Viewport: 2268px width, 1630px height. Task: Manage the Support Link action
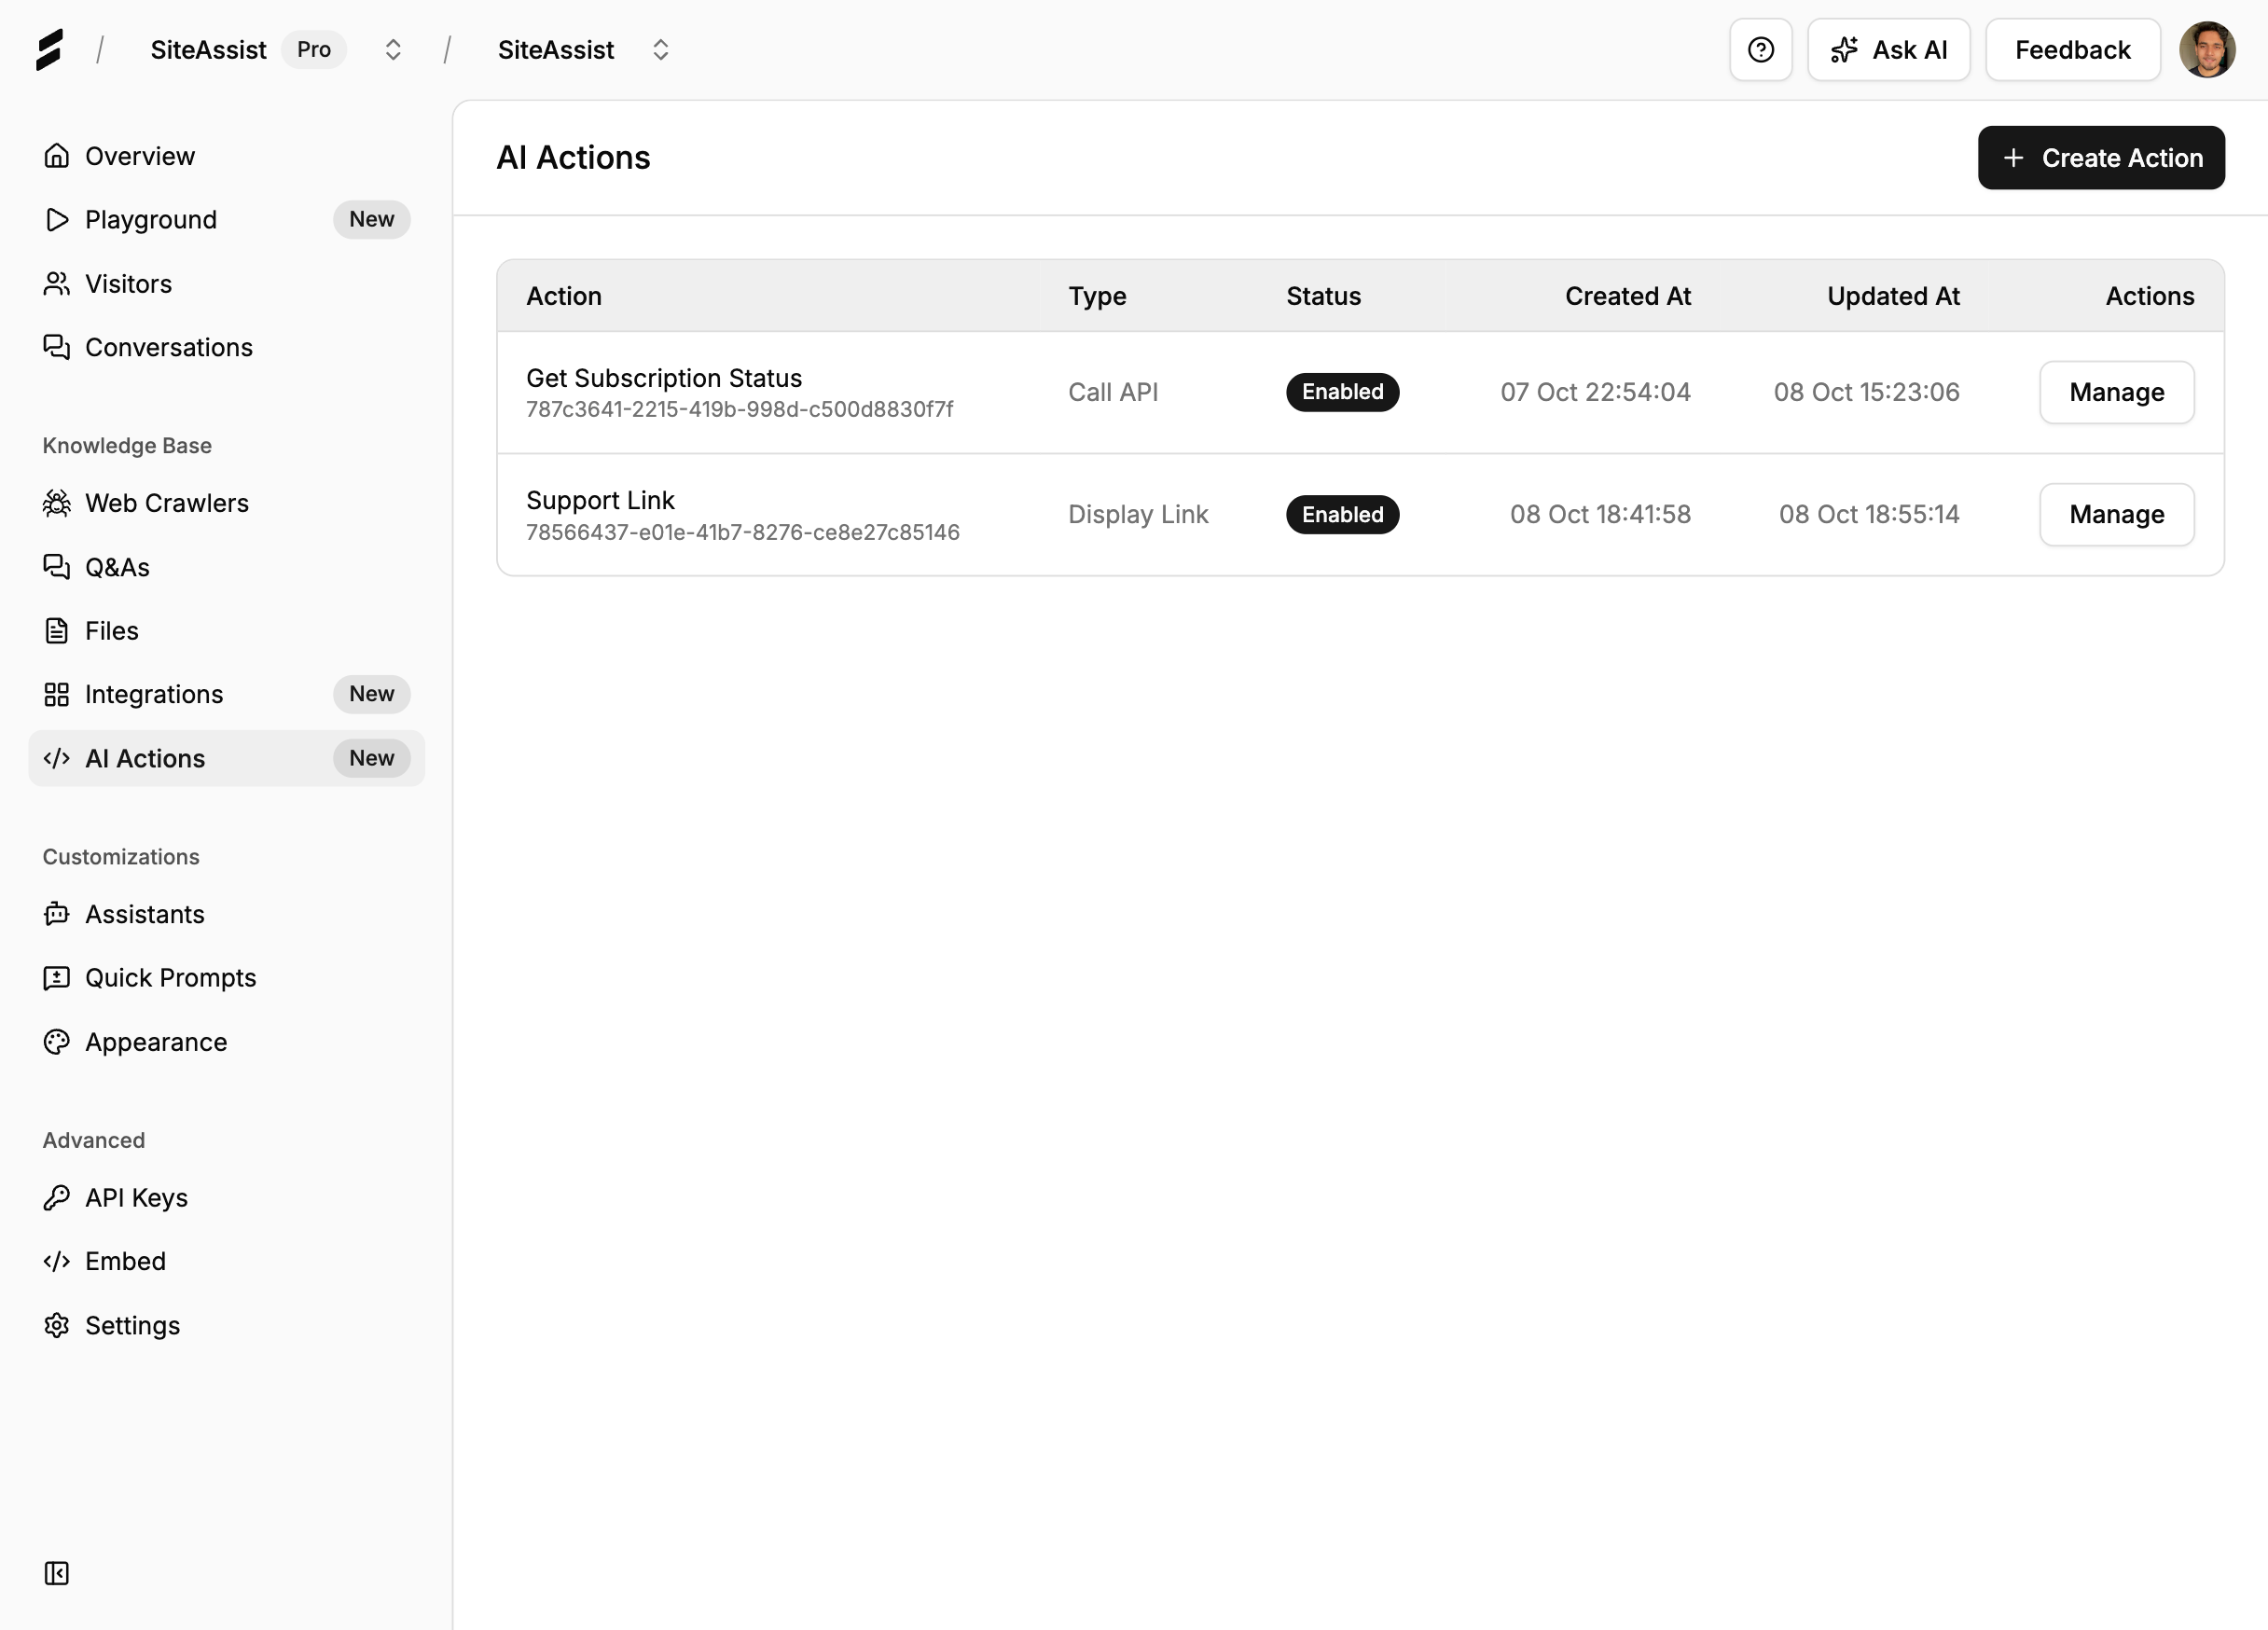2116,514
